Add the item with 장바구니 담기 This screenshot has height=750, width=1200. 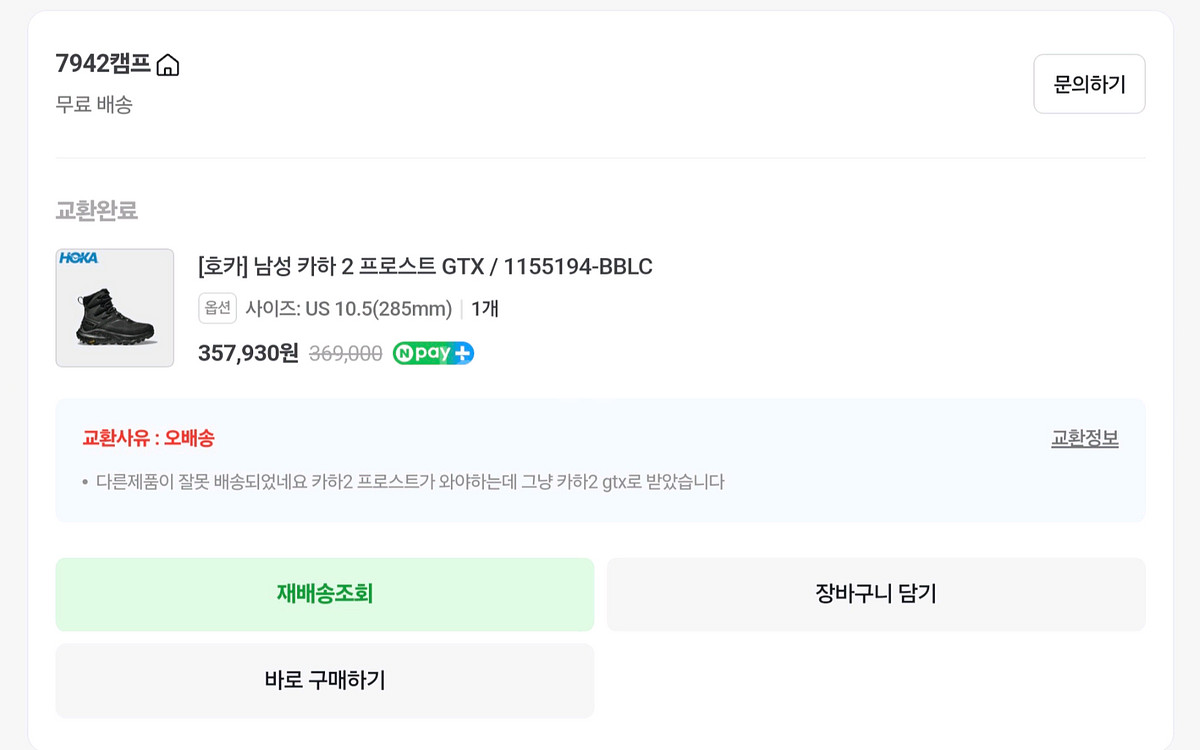click(875, 594)
